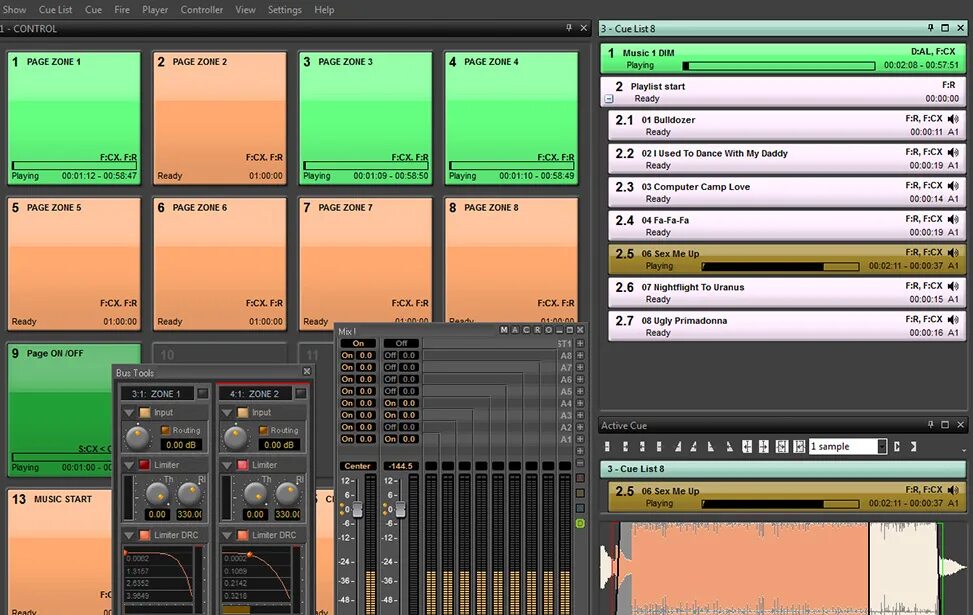Click the A button in Mix window title
This screenshot has width=973, height=615.
(515, 330)
